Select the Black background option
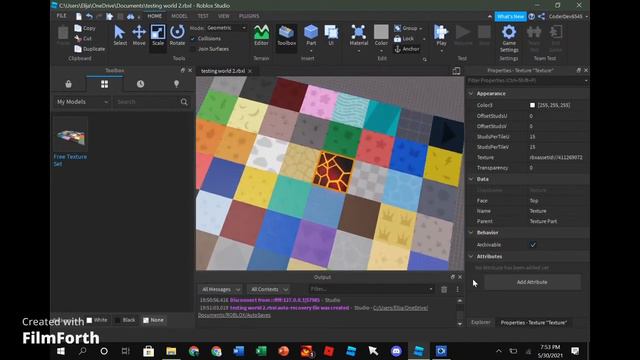This screenshot has width=640, height=360. click(x=125, y=320)
